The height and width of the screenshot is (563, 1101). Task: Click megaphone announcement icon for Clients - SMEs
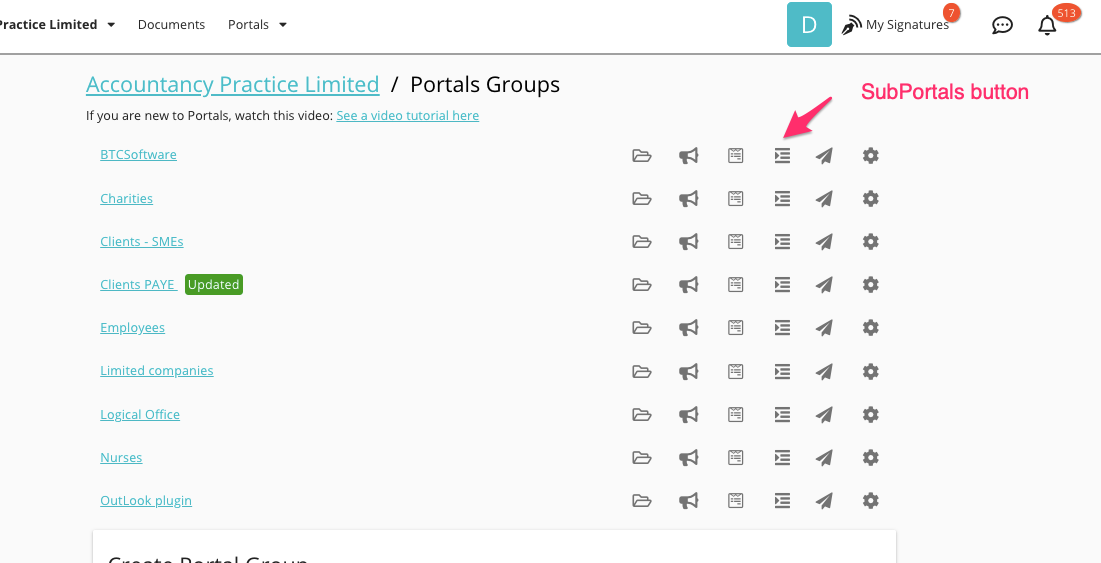click(x=688, y=242)
